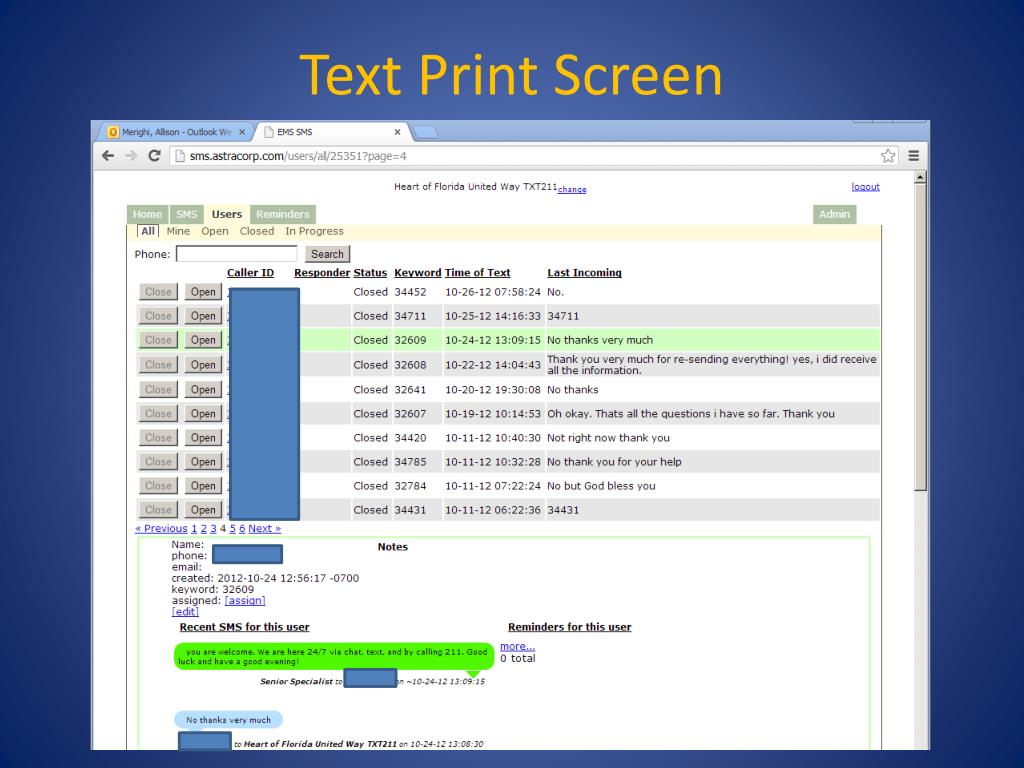Close the EMS SMS tab
Viewport: 1024px width, 768px height.
(397, 132)
